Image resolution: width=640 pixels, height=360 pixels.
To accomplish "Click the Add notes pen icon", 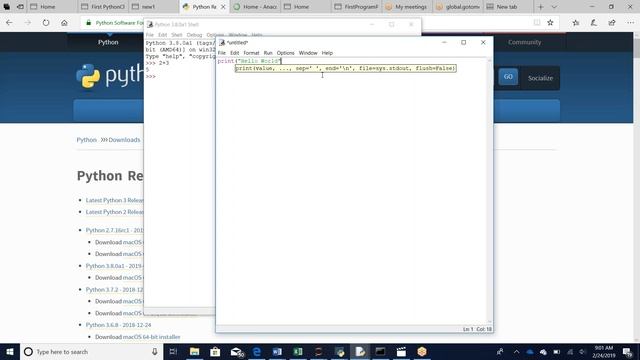I will pyautogui.click(x=593, y=23).
